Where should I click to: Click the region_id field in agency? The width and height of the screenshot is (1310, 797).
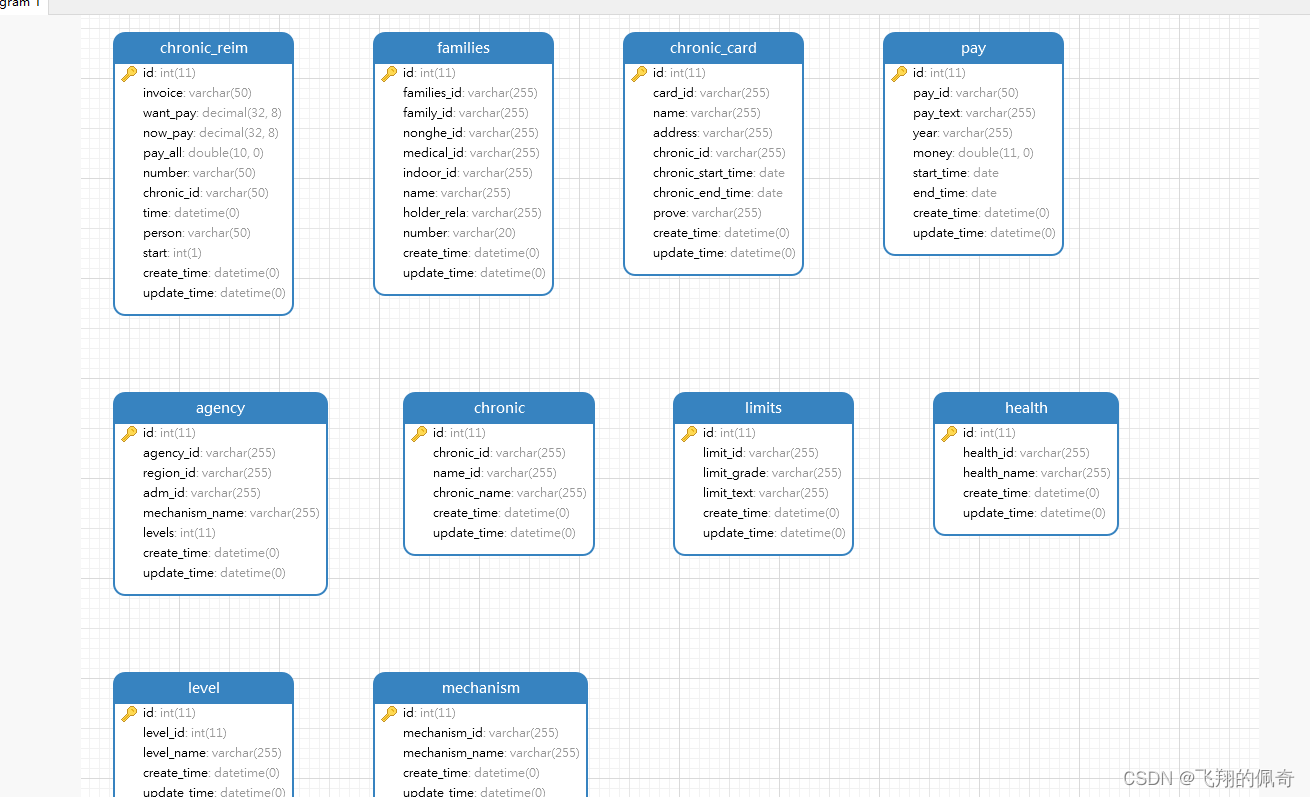[207, 473]
